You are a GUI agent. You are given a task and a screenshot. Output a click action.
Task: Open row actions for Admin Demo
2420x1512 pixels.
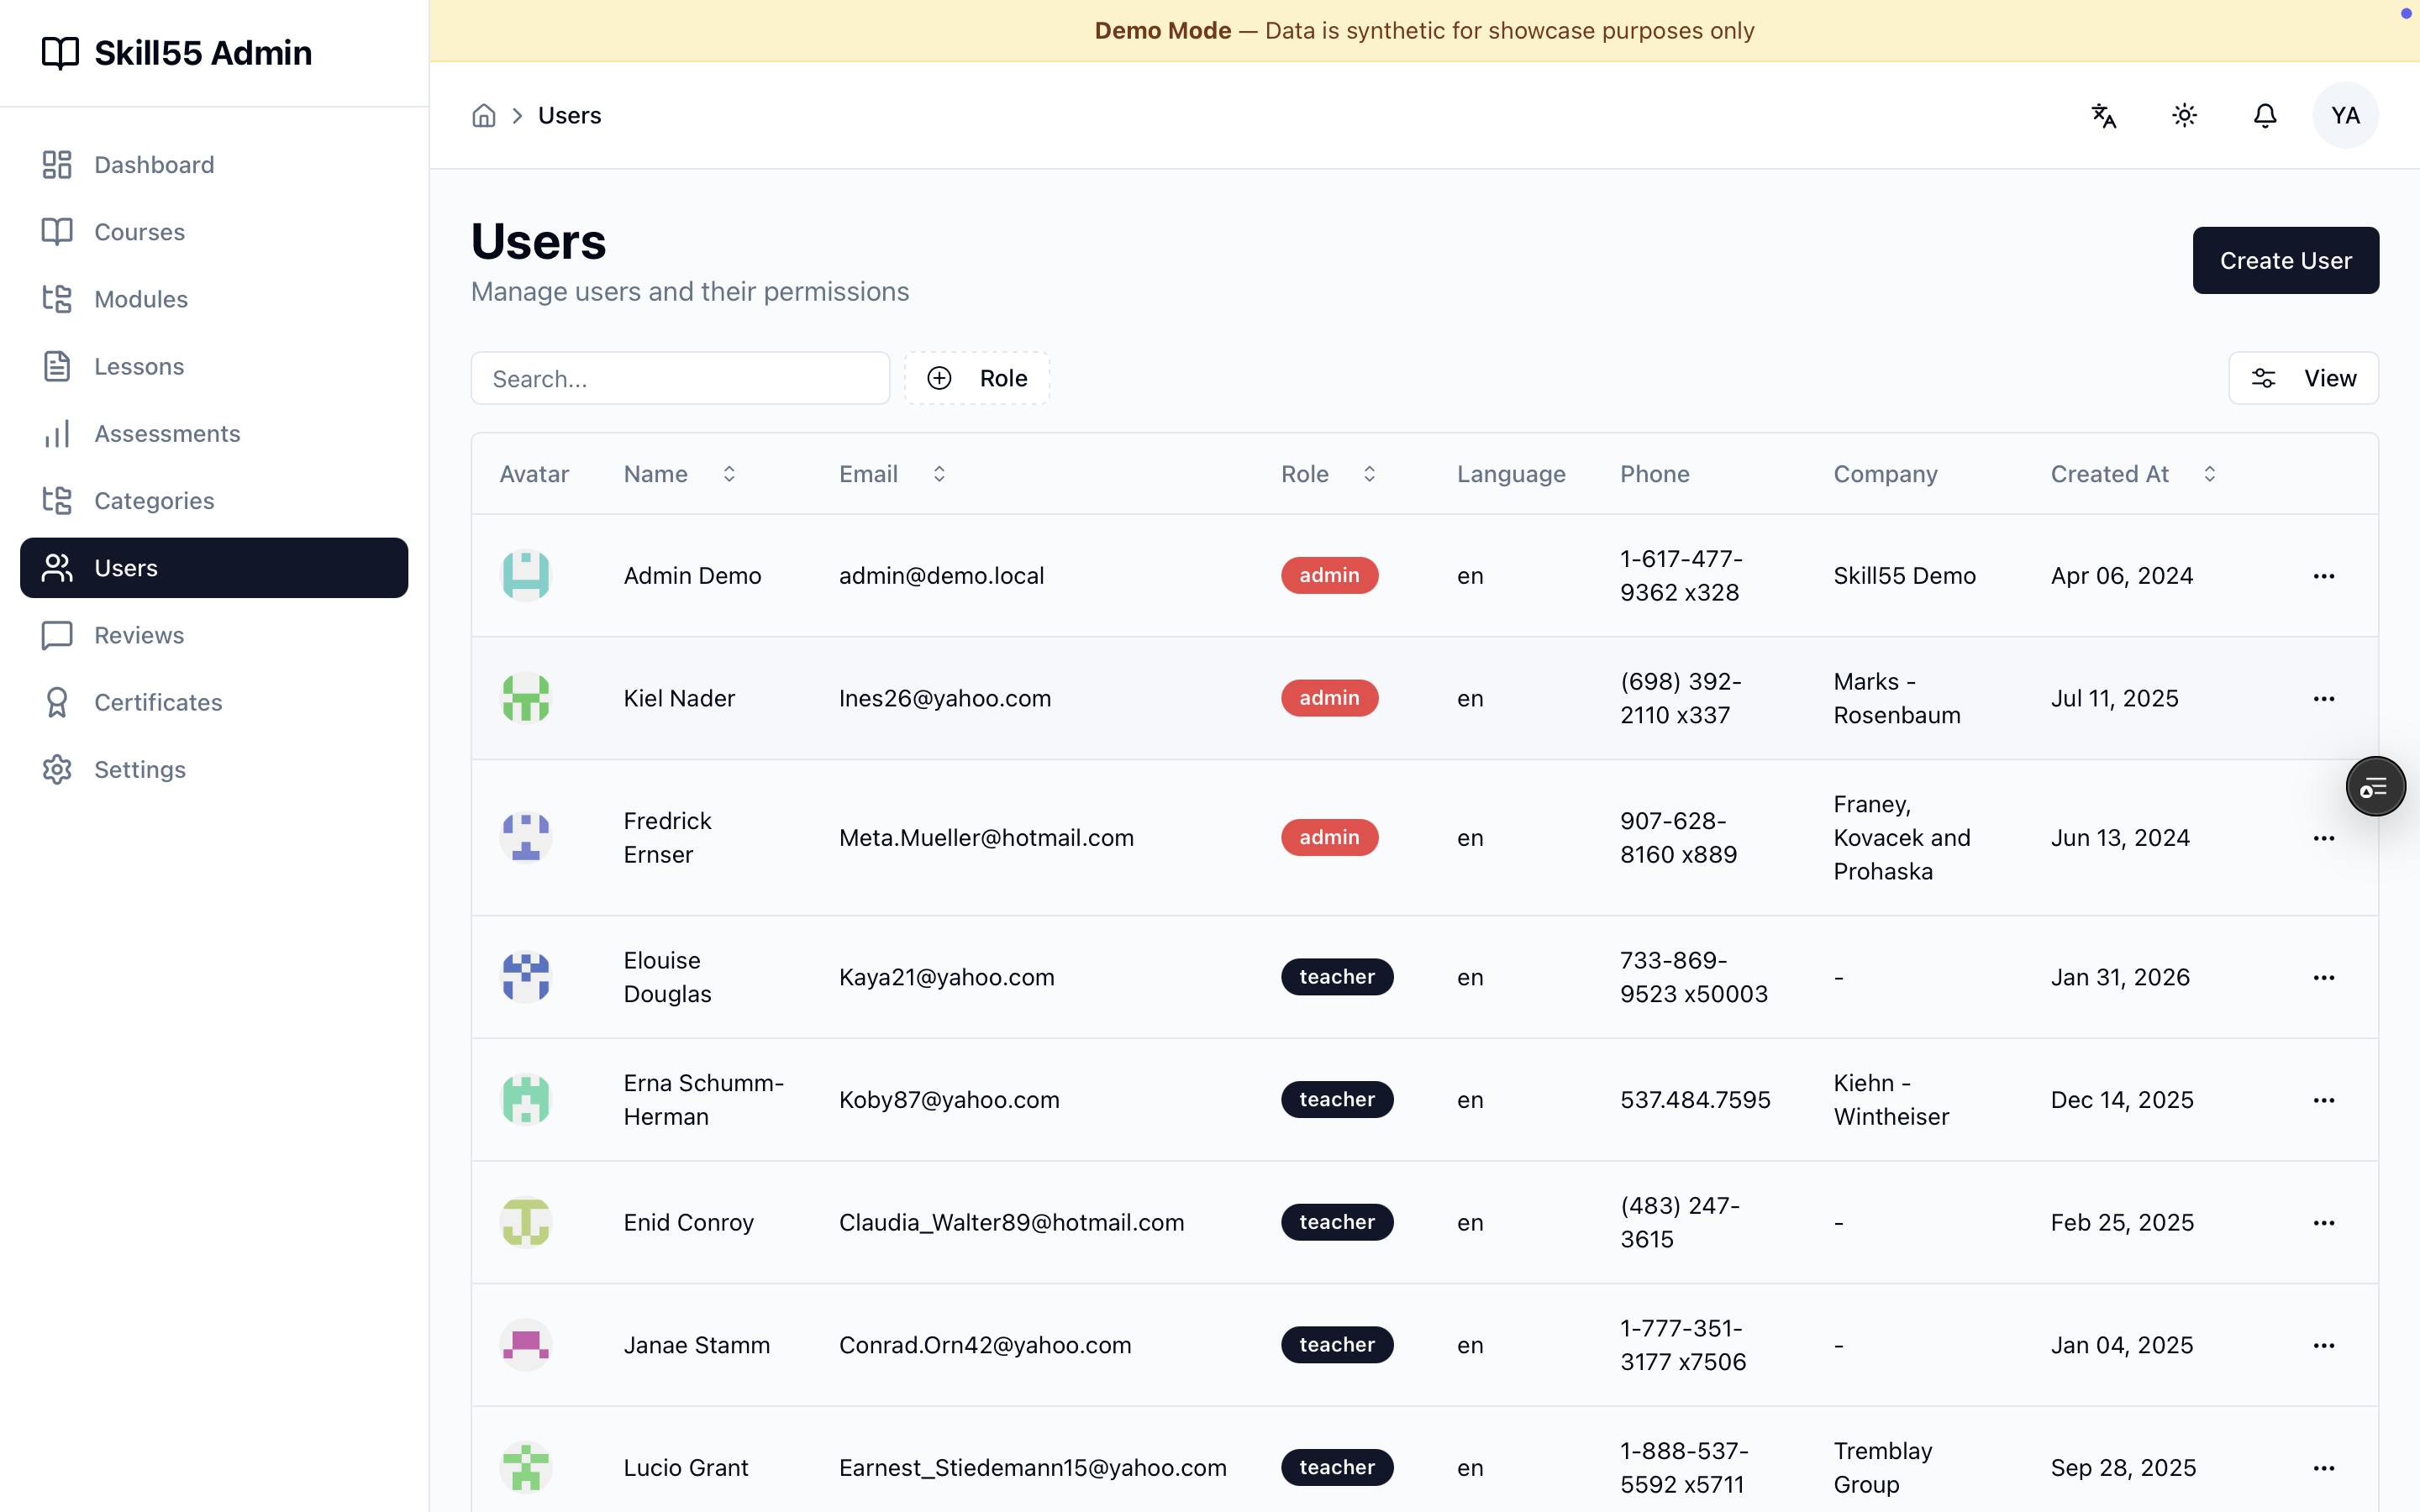click(x=2324, y=576)
